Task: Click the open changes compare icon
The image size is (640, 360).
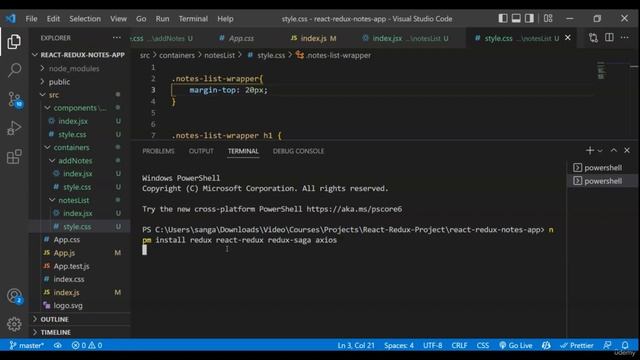Action: coord(593,38)
